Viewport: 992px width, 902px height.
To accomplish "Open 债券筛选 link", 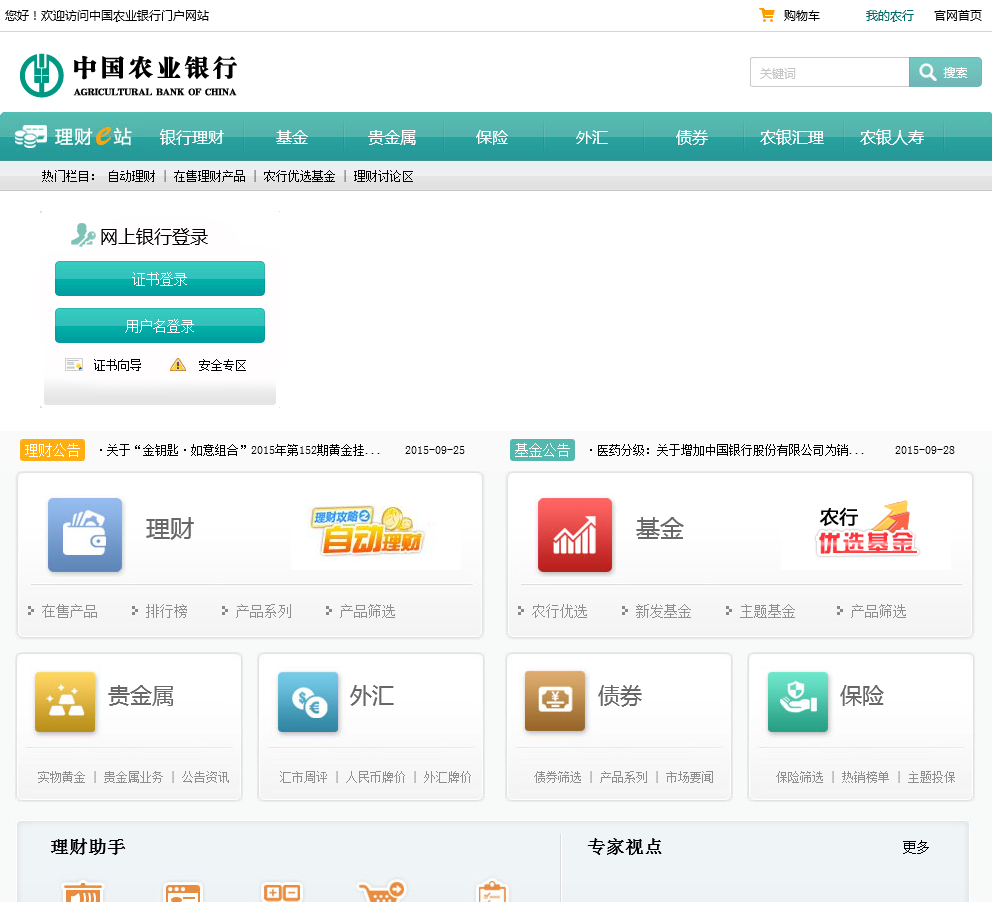I will [x=557, y=777].
